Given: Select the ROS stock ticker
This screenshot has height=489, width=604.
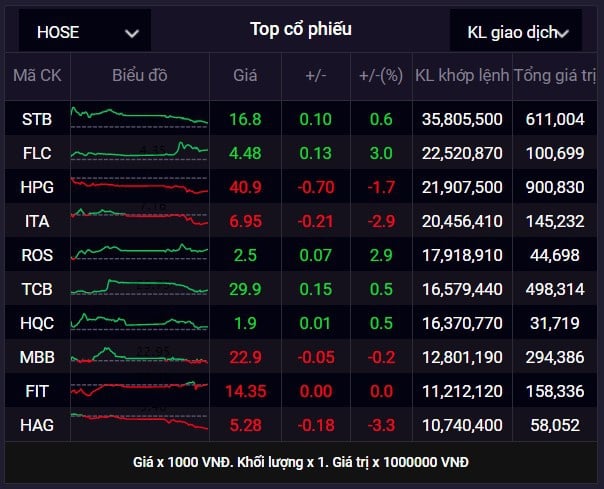Looking at the screenshot, I should 37,255.
